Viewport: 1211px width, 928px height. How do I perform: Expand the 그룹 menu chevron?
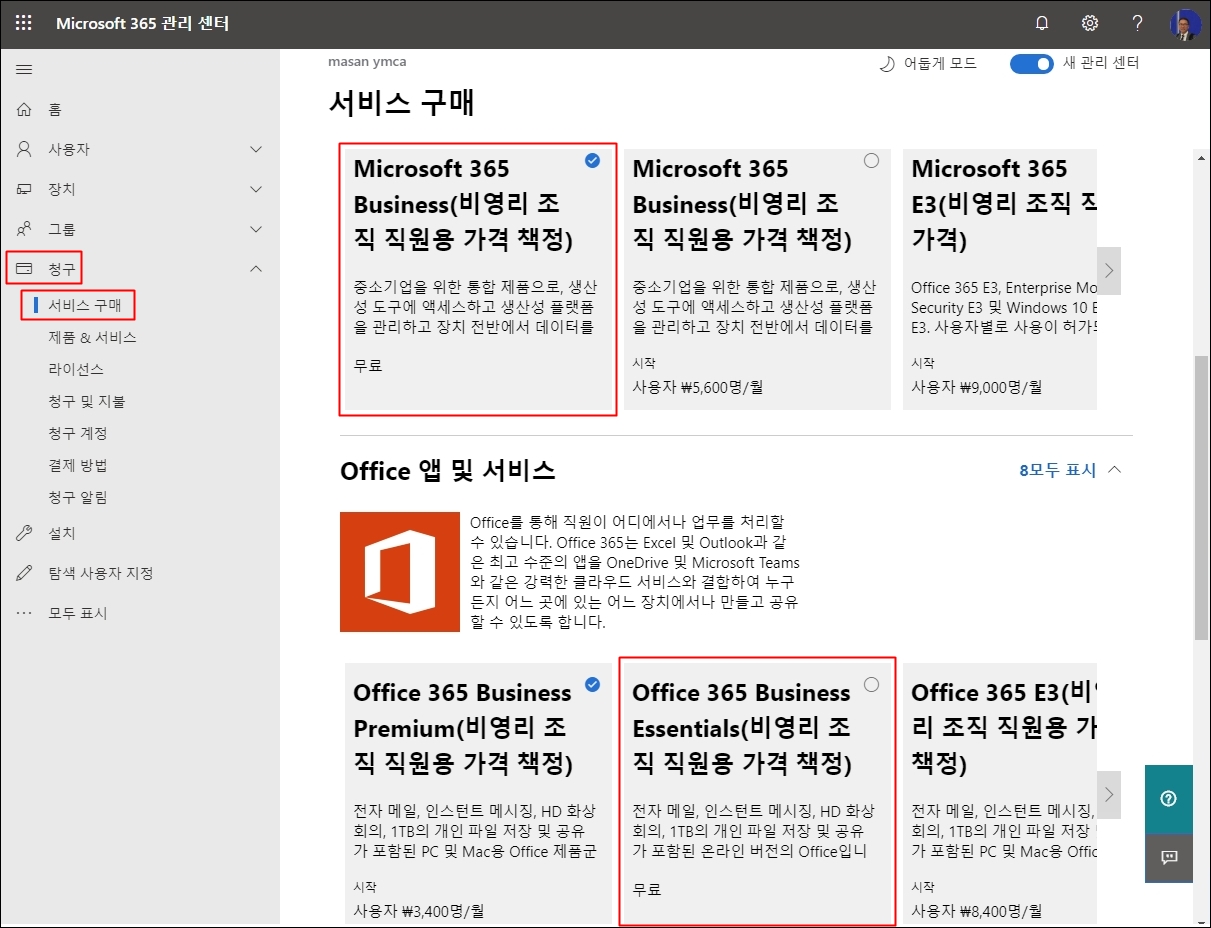pos(256,229)
